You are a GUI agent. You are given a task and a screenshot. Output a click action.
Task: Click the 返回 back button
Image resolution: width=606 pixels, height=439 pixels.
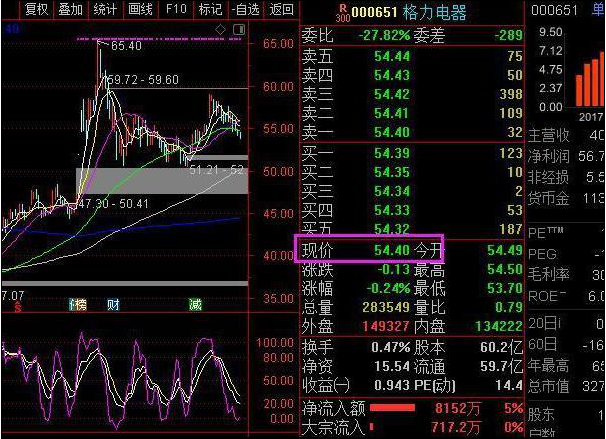tap(281, 9)
